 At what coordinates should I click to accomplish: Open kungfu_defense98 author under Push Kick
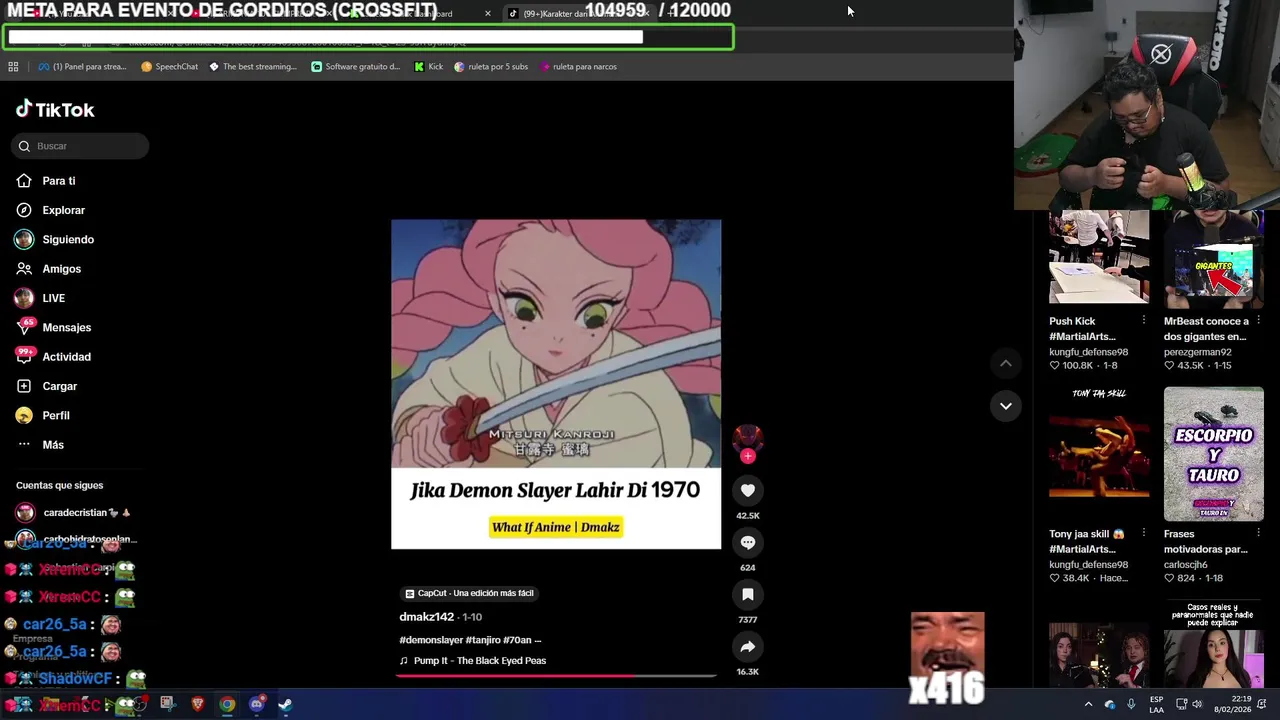pos(1088,352)
